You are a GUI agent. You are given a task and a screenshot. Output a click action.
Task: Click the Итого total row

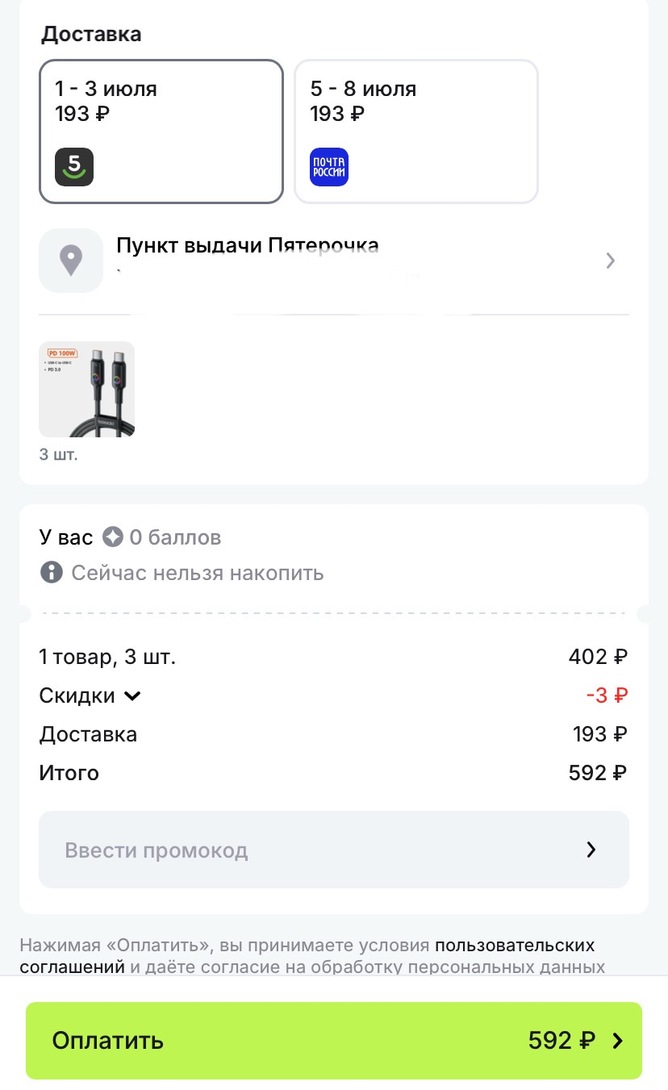333,773
